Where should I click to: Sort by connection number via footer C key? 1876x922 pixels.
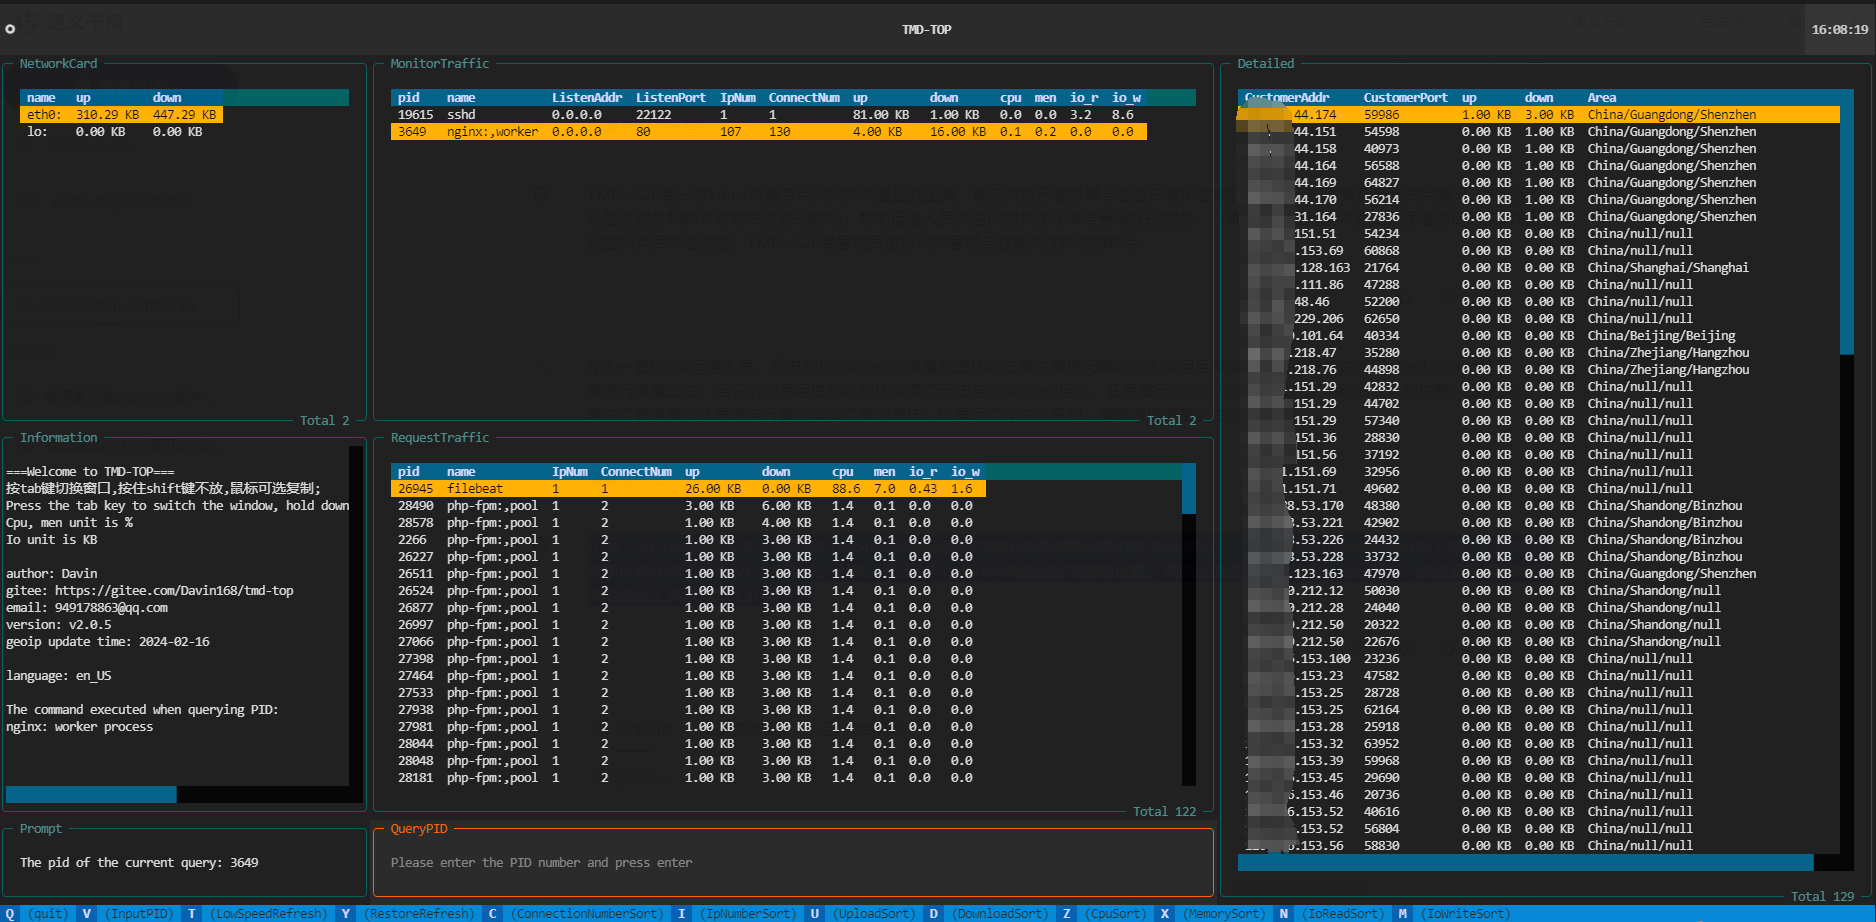[x=574, y=914]
